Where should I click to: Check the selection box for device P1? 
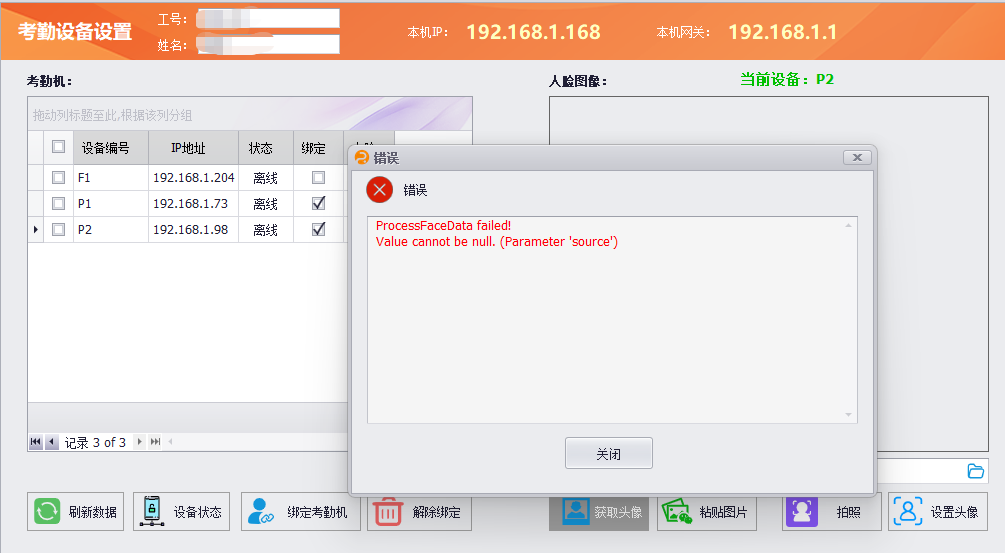58,203
